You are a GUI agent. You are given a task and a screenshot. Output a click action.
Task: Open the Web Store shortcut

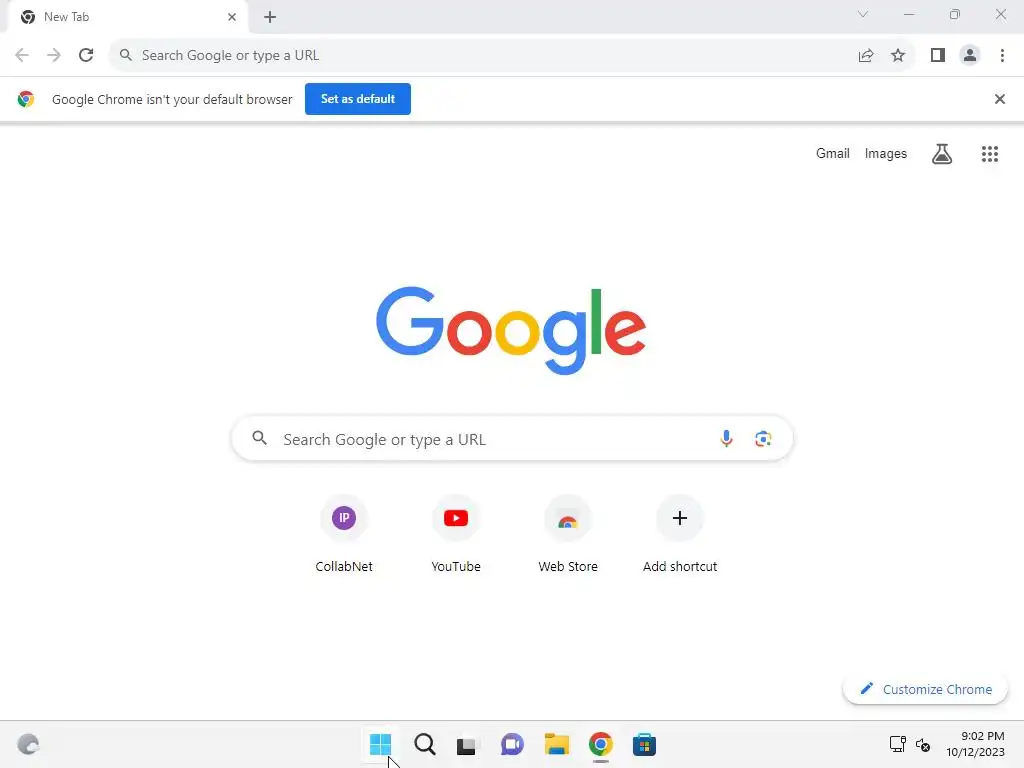click(568, 536)
